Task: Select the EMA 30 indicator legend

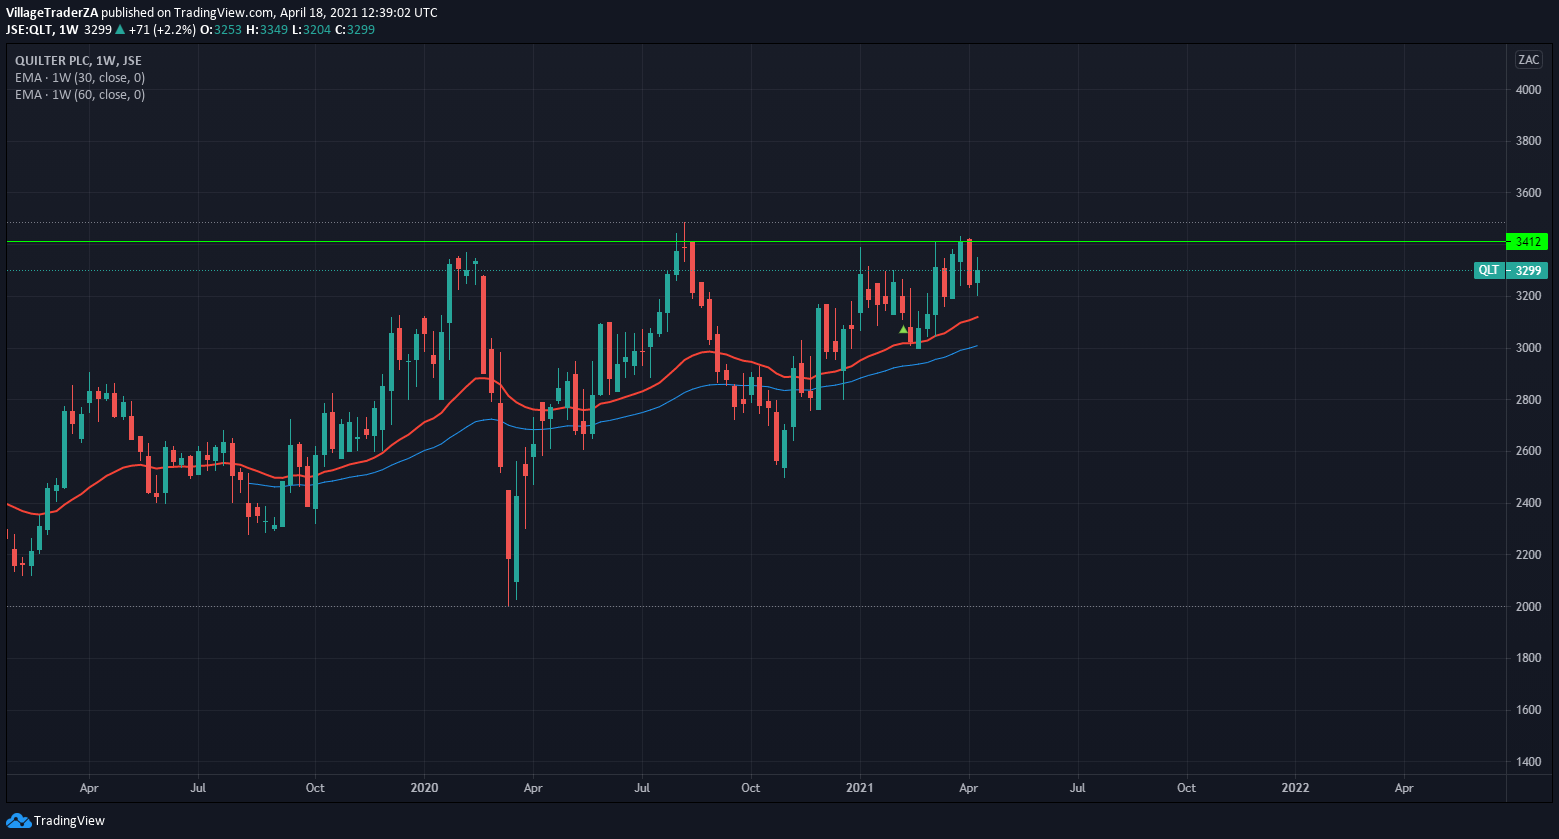Action: 80,77
